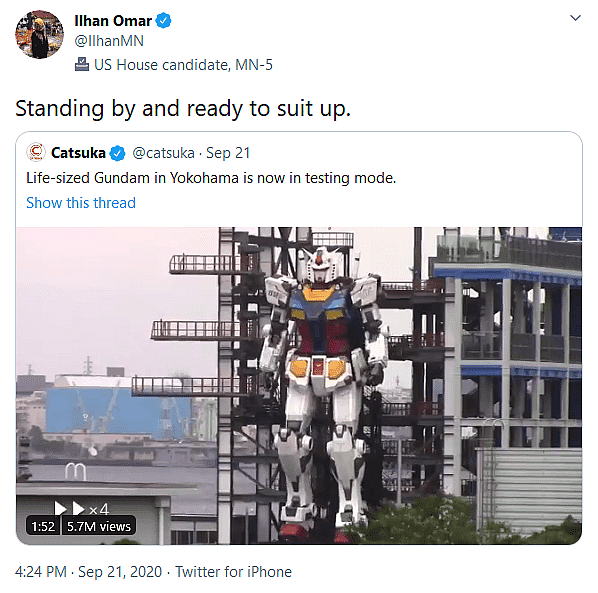Click the Catsuka avatar logo
Image resolution: width=598 pixels, height=593 pixels.
pos(36,152)
